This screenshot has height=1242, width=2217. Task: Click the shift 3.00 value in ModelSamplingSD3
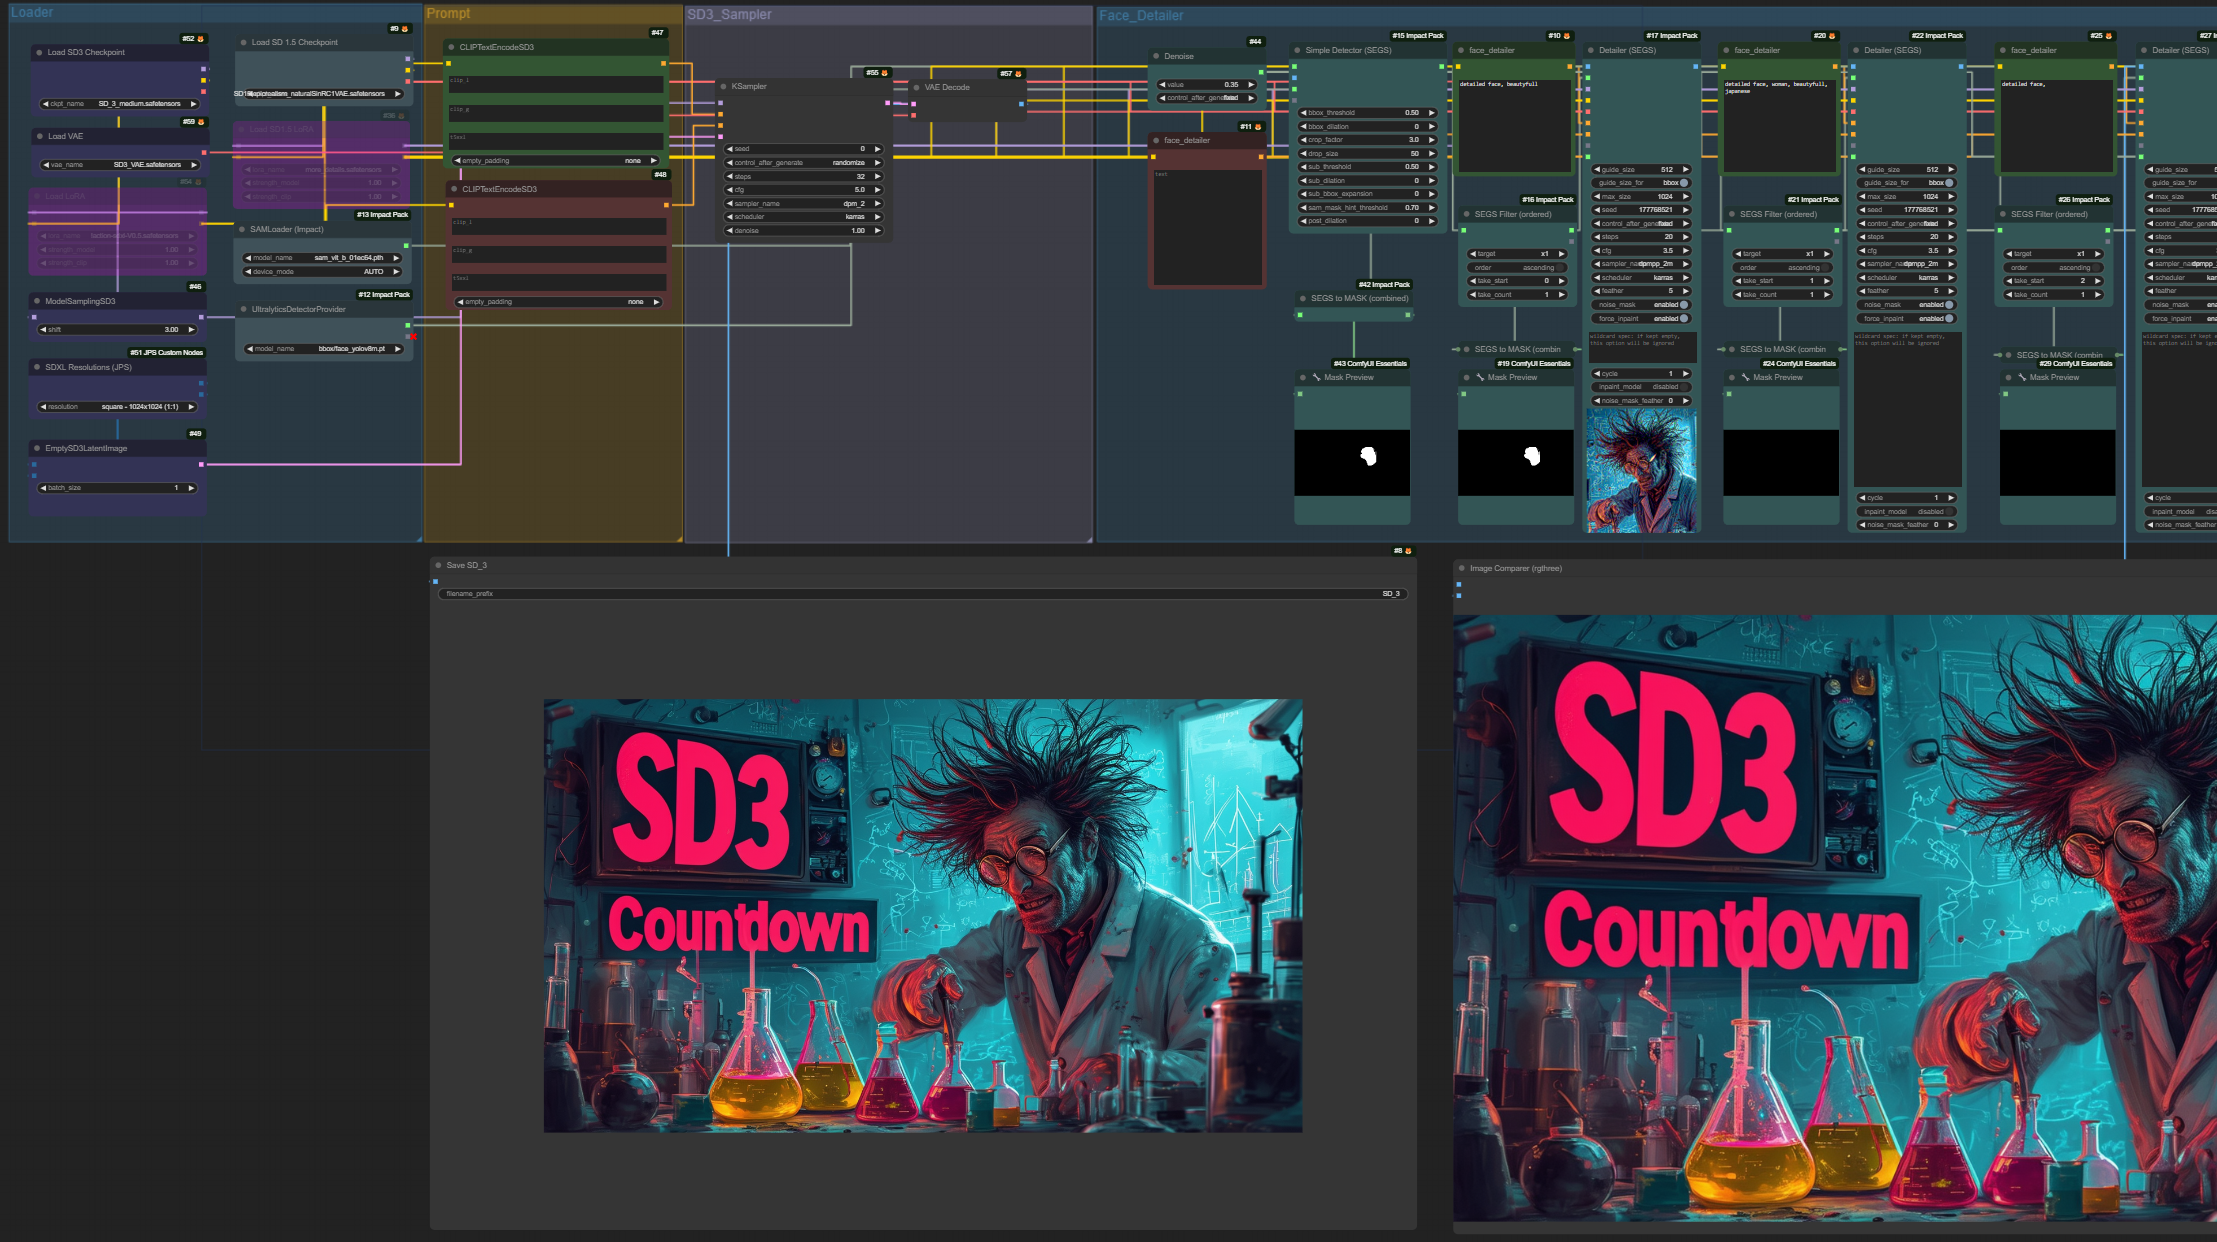(x=171, y=330)
